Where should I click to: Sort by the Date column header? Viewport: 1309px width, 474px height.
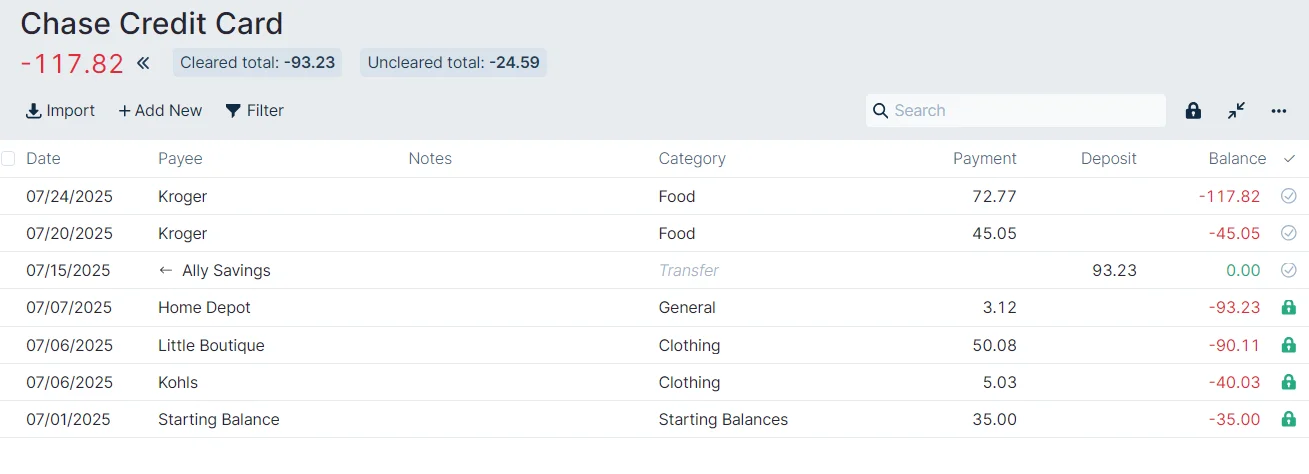pos(43,158)
